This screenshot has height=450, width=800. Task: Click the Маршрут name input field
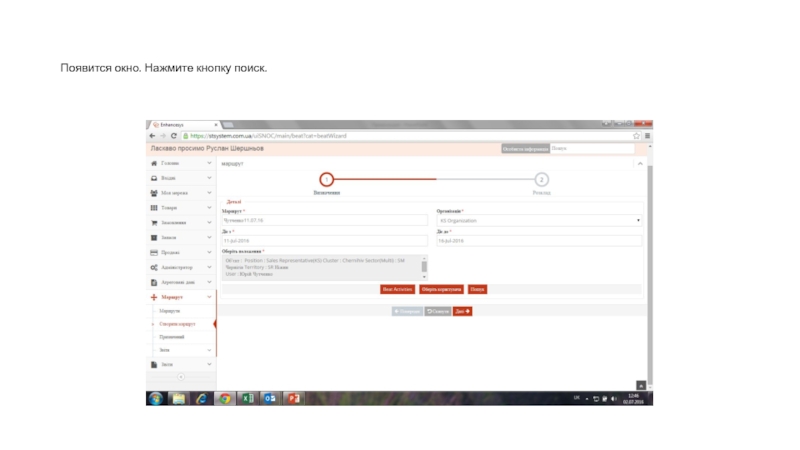coord(324,220)
